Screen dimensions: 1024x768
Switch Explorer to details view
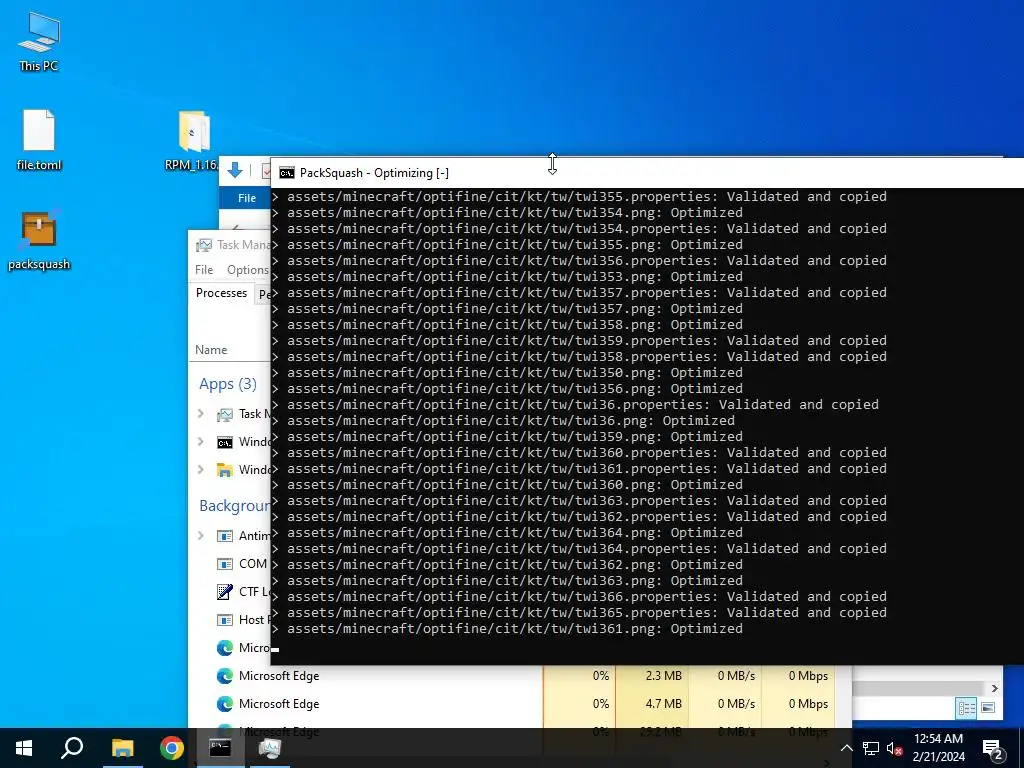pyautogui.click(x=967, y=708)
